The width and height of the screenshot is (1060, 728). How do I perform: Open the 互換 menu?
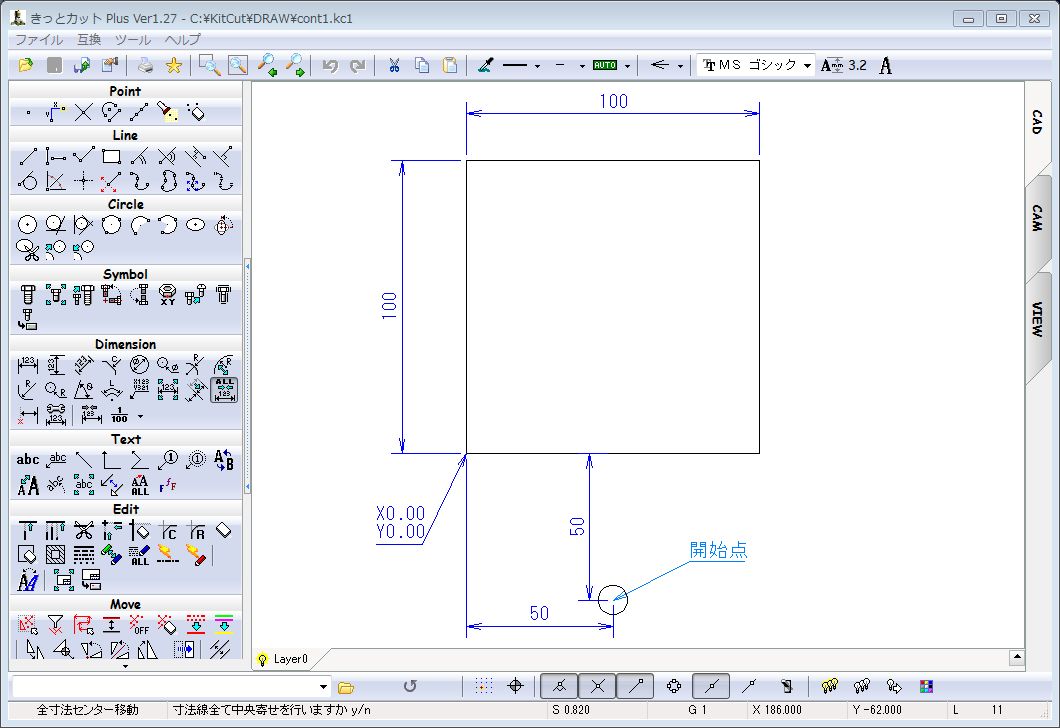coord(89,40)
